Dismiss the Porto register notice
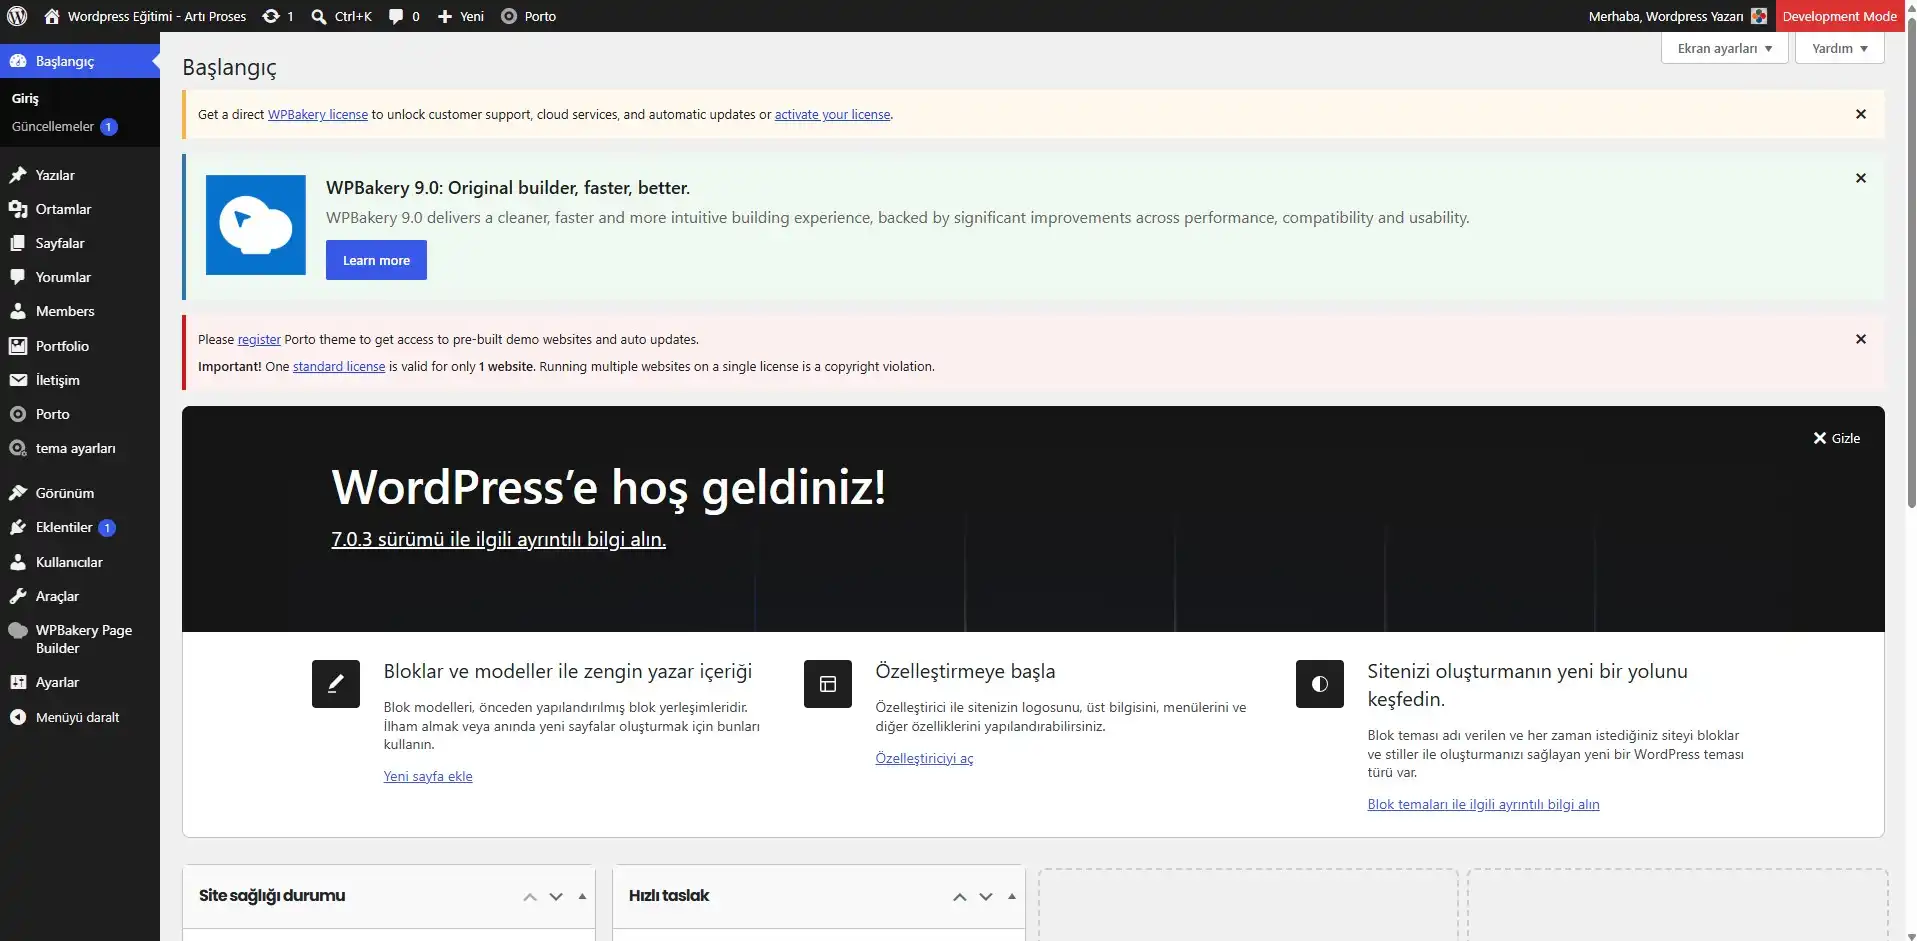 click(x=1861, y=339)
